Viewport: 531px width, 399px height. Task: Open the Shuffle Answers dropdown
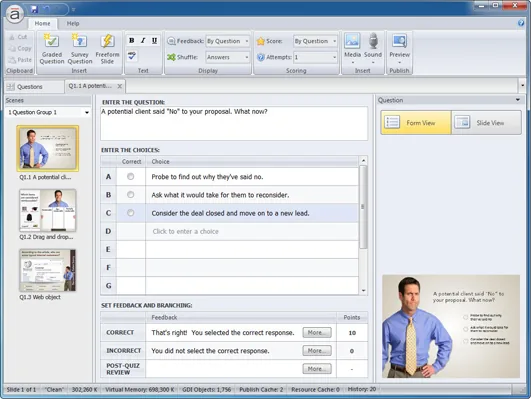tap(228, 57)
